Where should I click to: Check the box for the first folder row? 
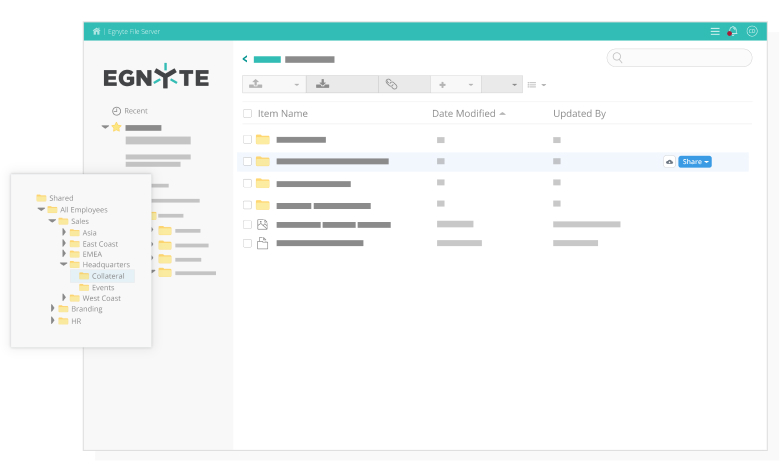pos(248,140)
